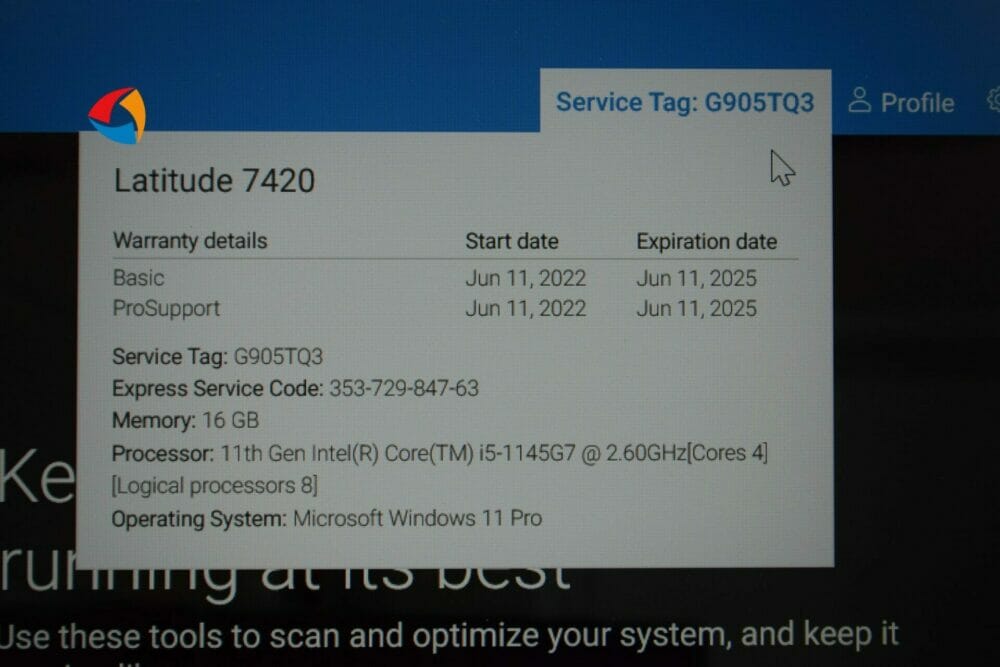
Task: Select the Basic warranty row label
Action: point(138,278)
